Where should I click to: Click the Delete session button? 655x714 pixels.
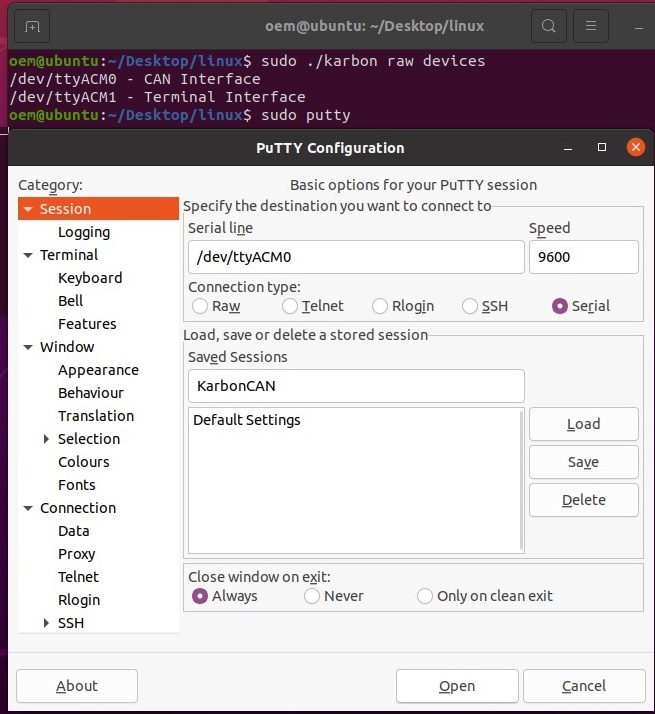pos(583,500)
